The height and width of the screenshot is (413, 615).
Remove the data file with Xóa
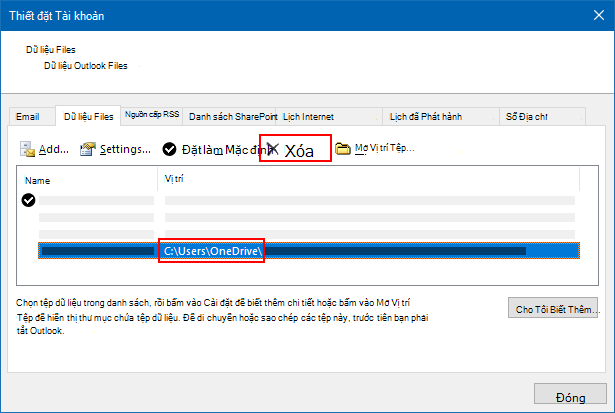tap(299, 151)
